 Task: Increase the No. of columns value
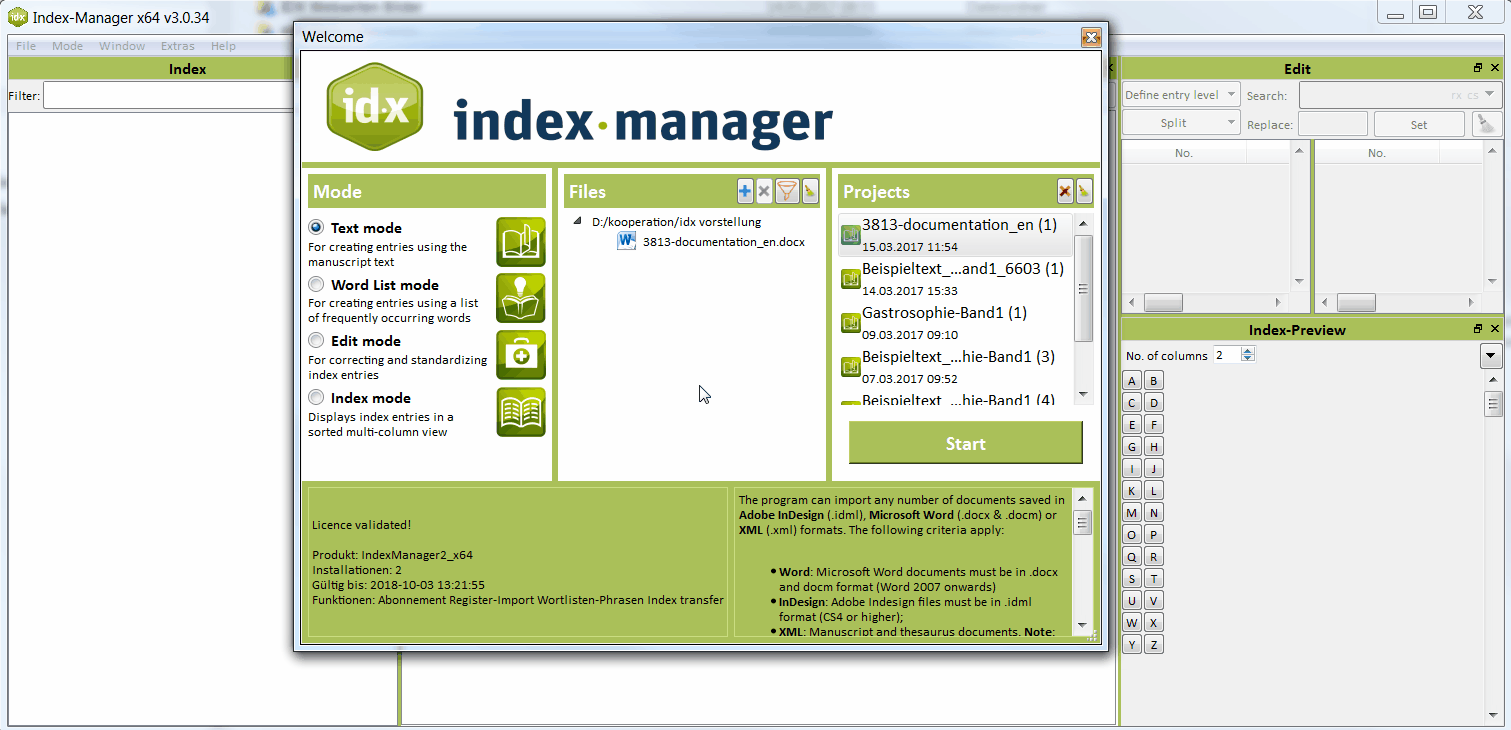(x=1247, y=350)
